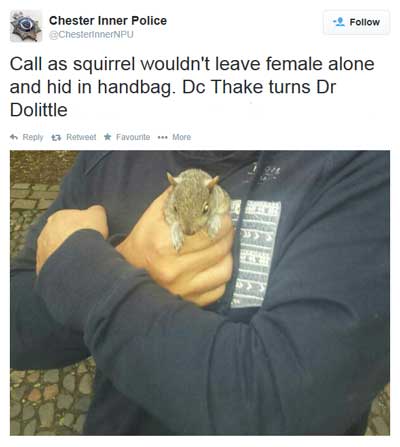Image resolution: width=400 pixels, height=447 pixels.
Task: Open the squirrel photo attachment
Action: tap(200, 293)
